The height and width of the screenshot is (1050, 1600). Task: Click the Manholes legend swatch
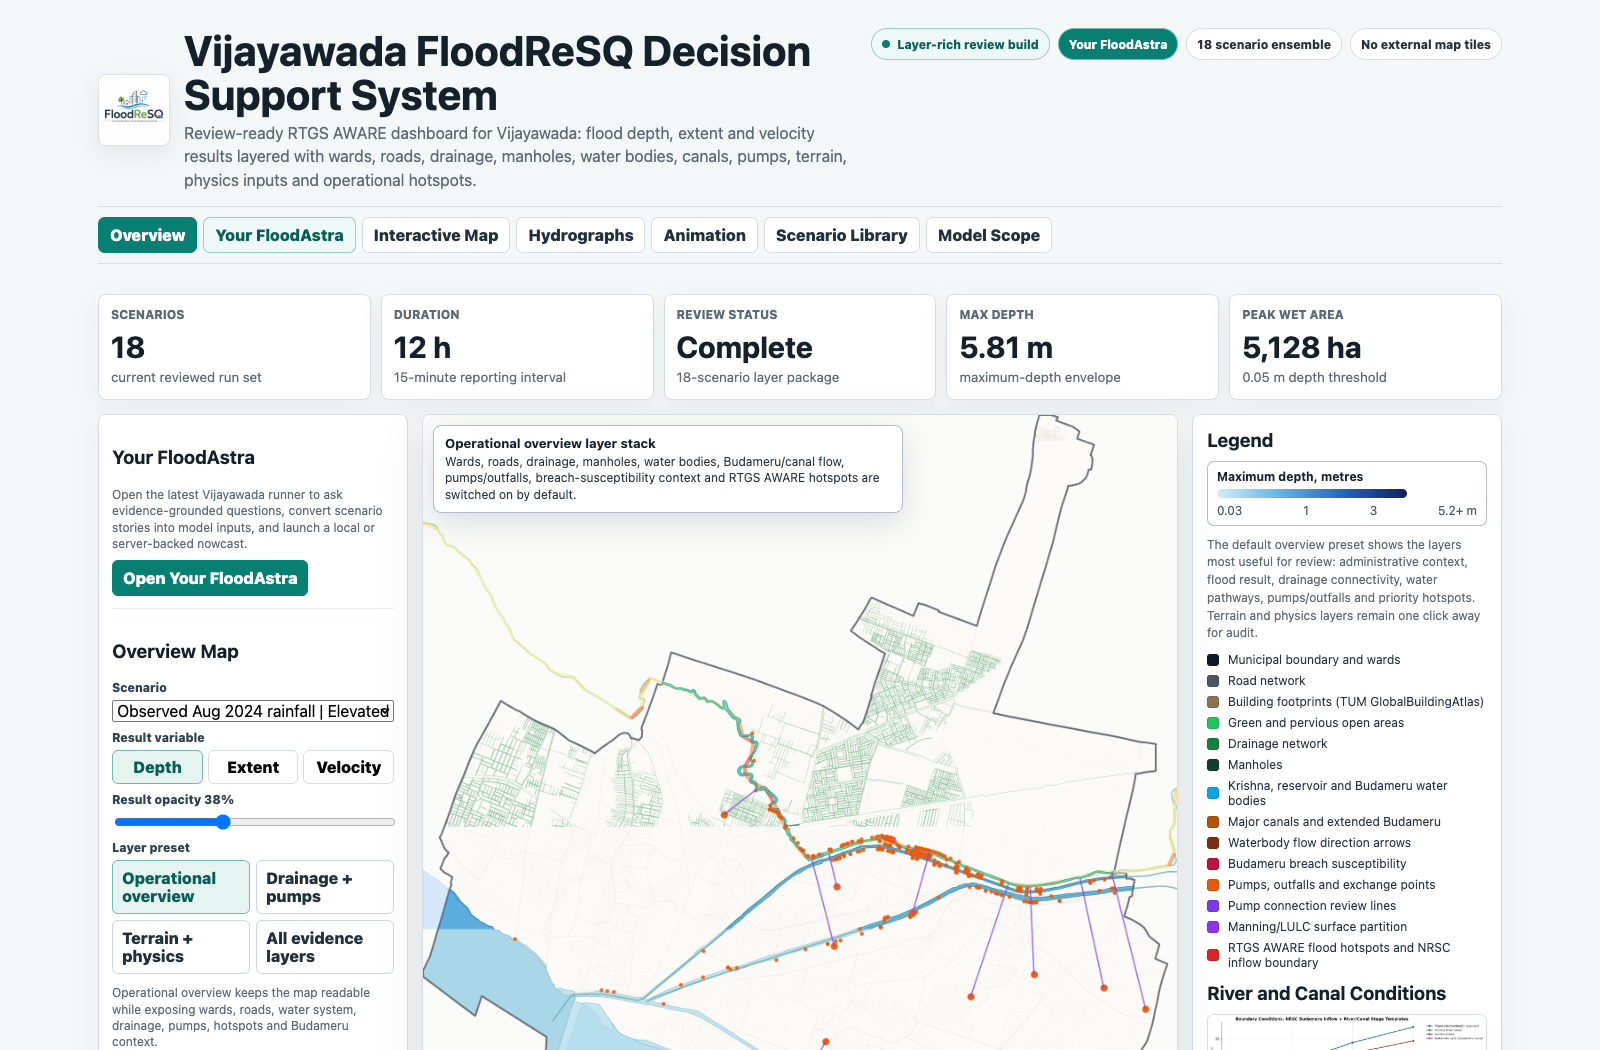pyautogui.click(x=1213, y=765)
